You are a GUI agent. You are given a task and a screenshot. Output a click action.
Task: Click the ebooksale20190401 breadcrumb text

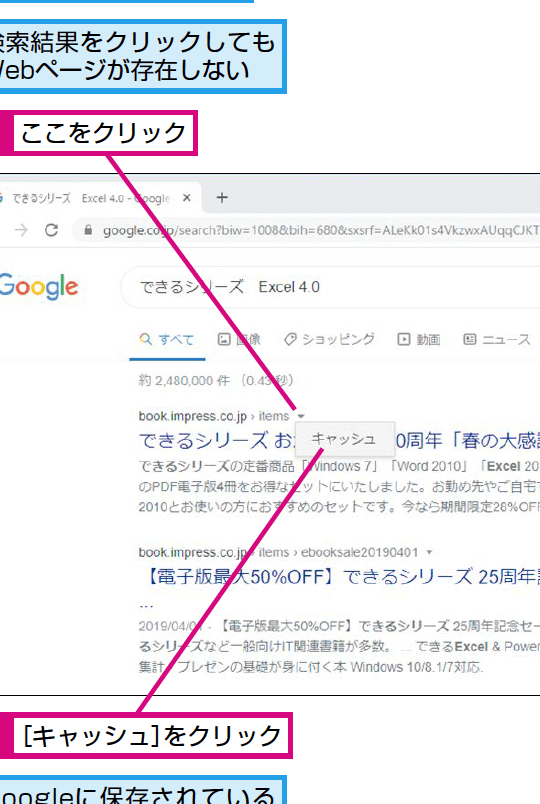point(359,553)
